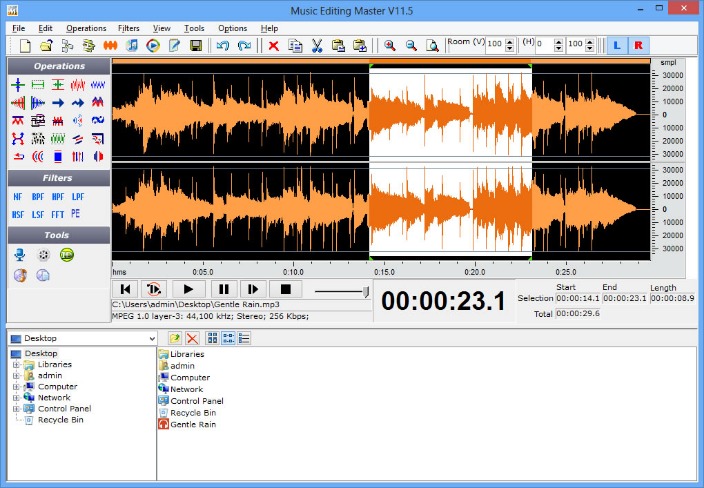Open the Desktop folder dropdown
This screenshot has height=488, width=704.
coord(150,339)
